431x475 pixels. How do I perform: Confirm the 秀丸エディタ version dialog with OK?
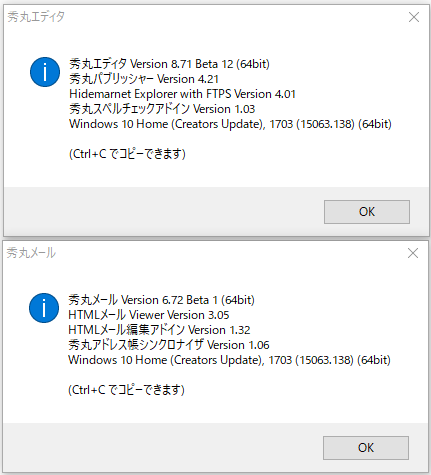coord(367,212)
